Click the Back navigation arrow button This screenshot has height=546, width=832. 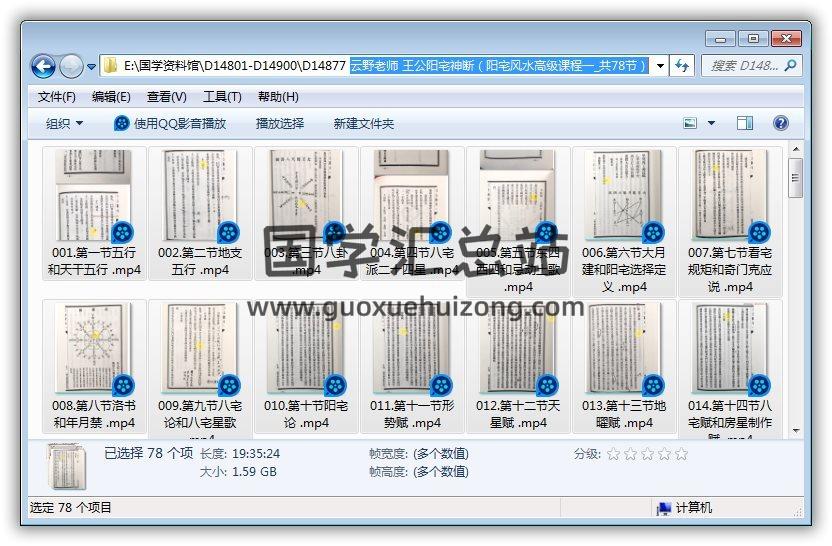[43, 67]
